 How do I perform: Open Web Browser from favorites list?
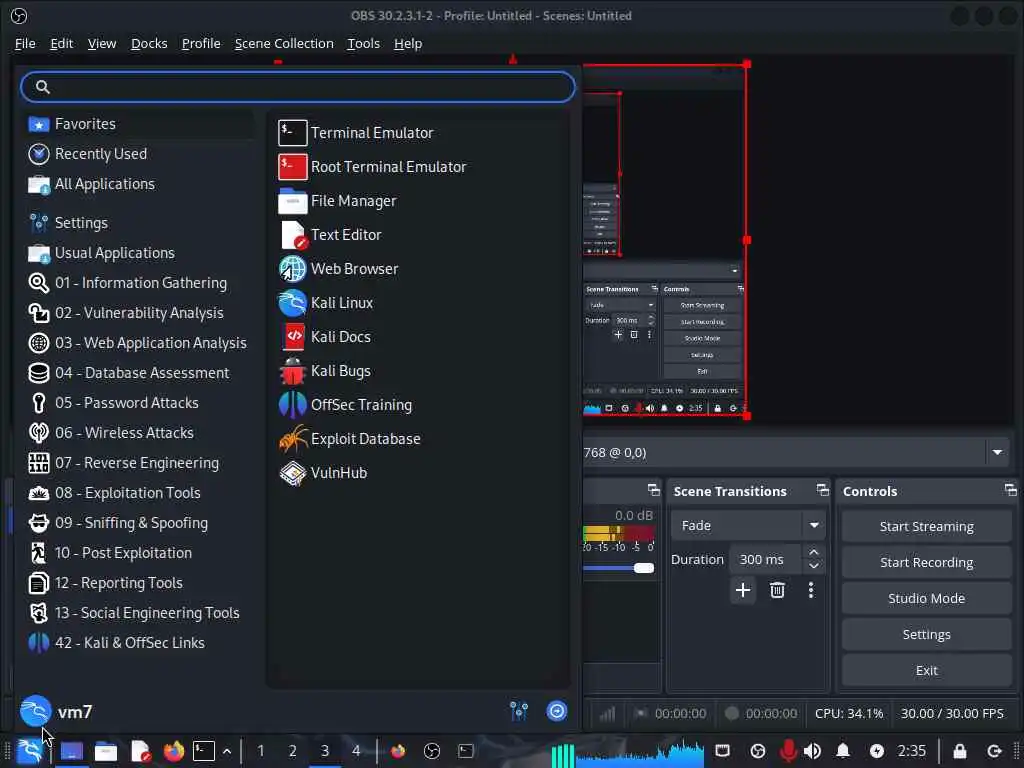(338, 268)
